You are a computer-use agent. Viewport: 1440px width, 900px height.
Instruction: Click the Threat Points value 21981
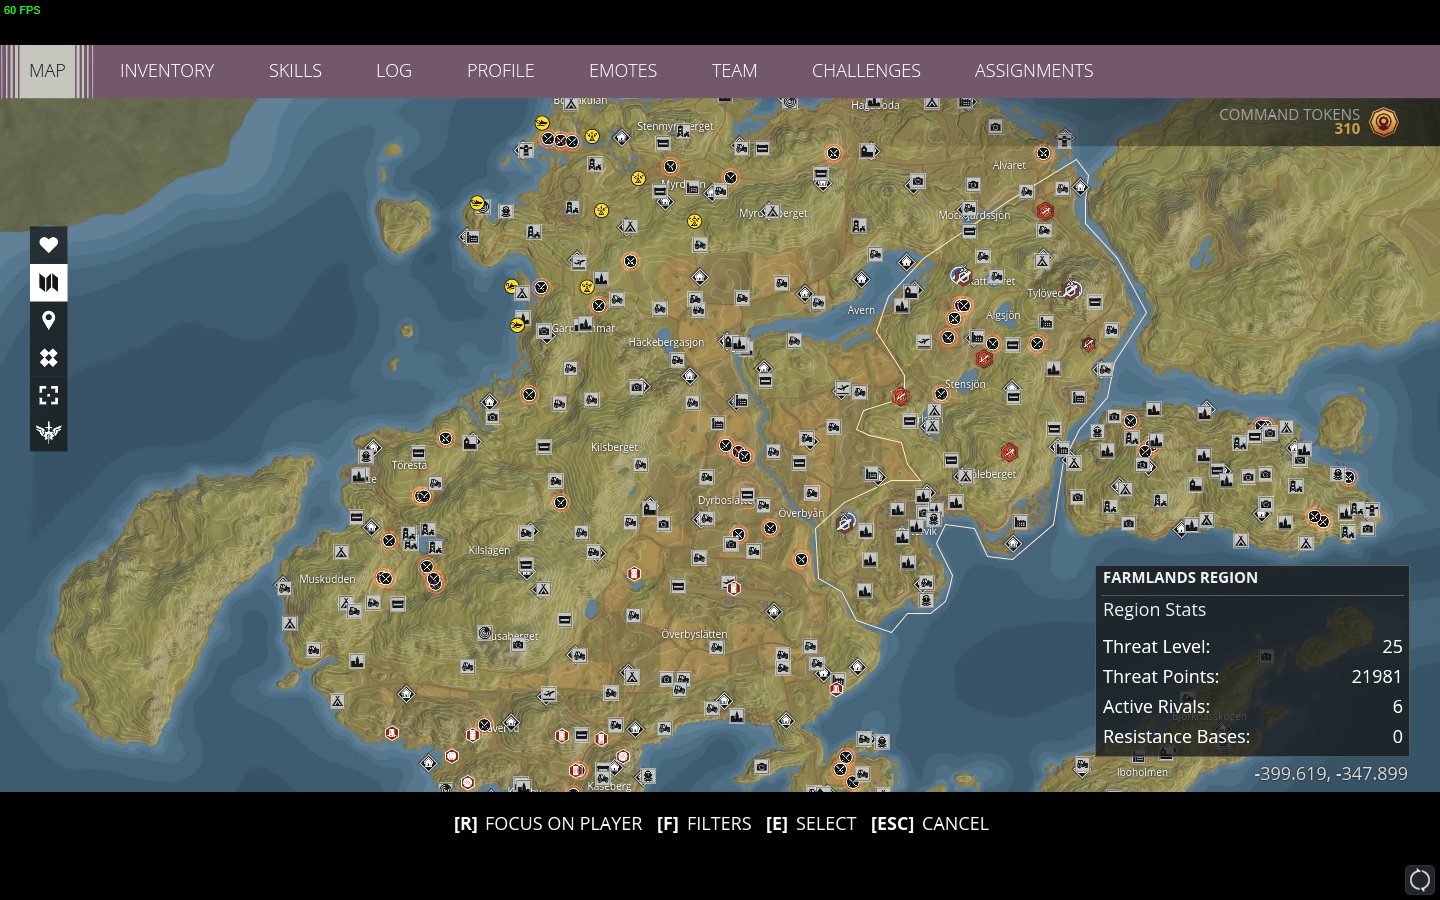point(1376,677)
